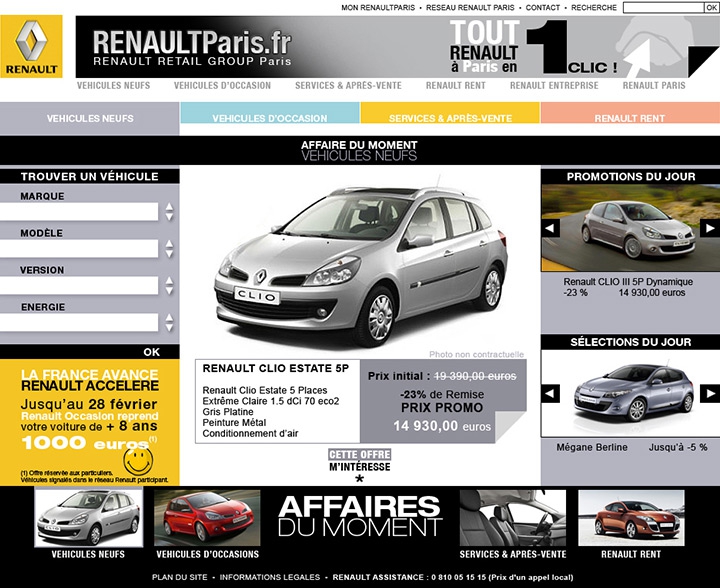Click the RENAULTParis.fr banner title
The width and height of the screenshot is (720, 588).
tap(192, 43)
